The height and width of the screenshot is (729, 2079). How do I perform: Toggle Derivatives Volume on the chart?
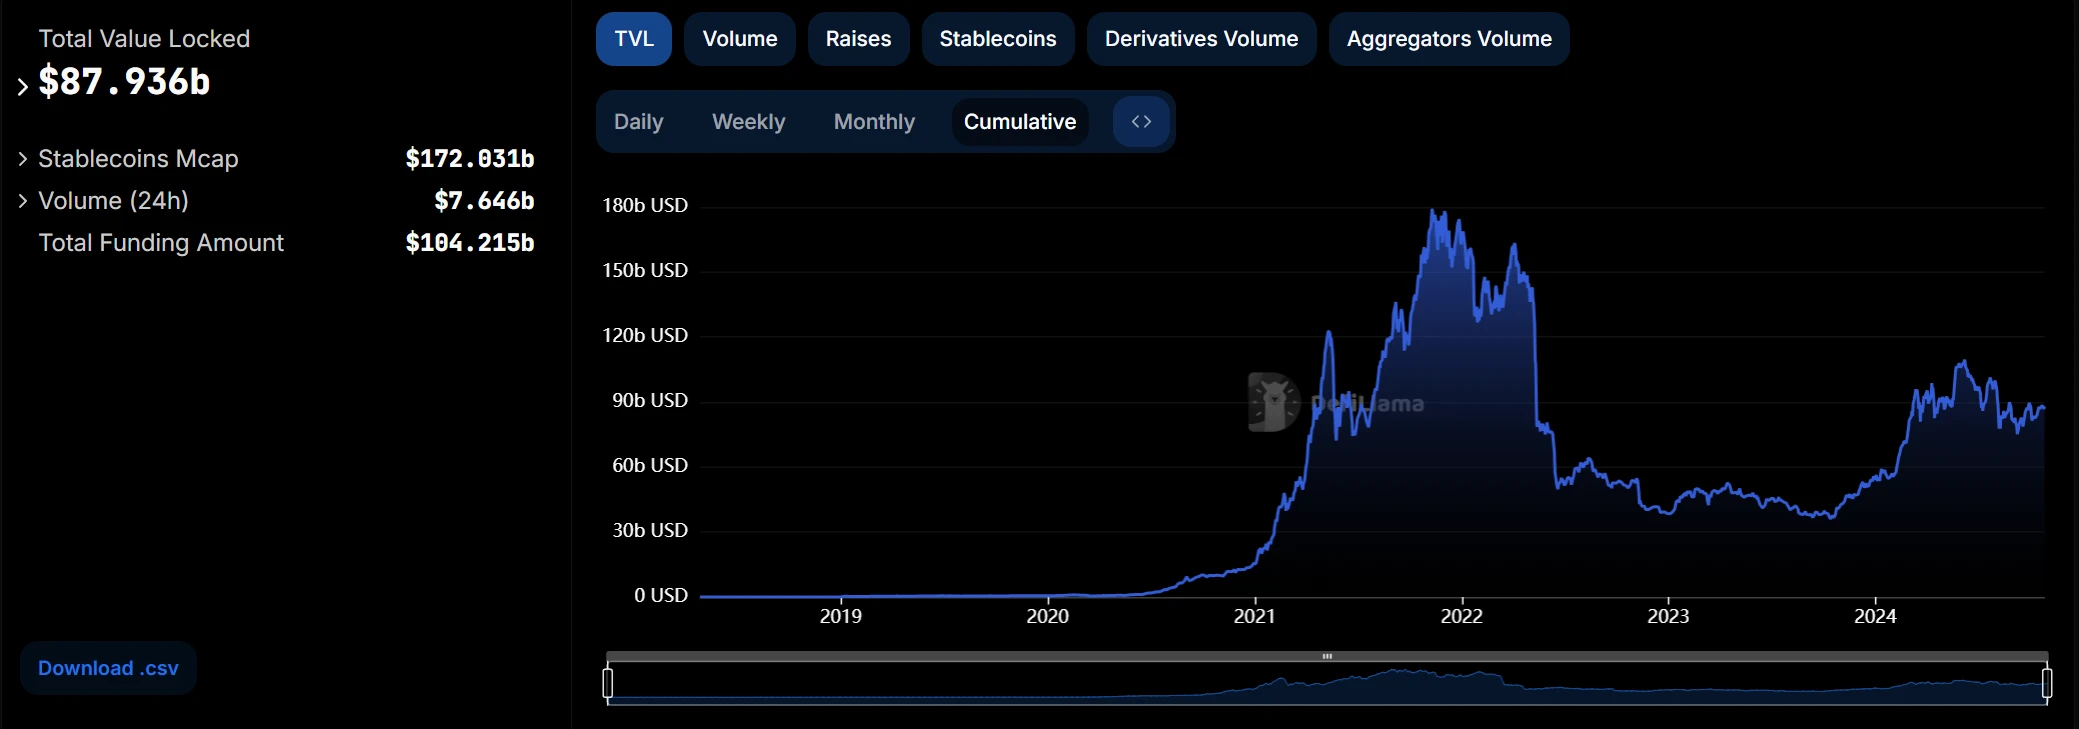(1201, 39)
